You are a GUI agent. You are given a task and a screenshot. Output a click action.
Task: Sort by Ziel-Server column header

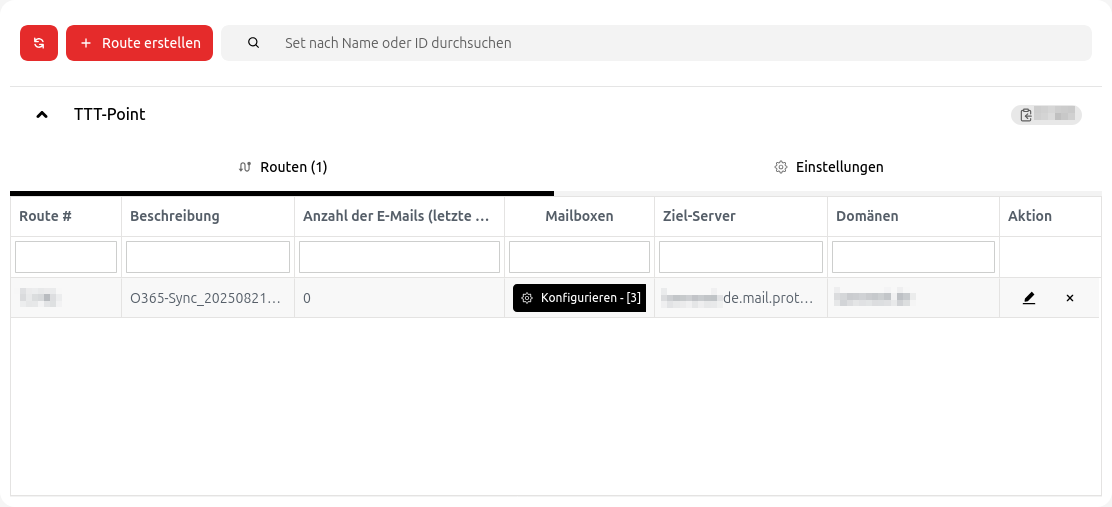(700, 216)
